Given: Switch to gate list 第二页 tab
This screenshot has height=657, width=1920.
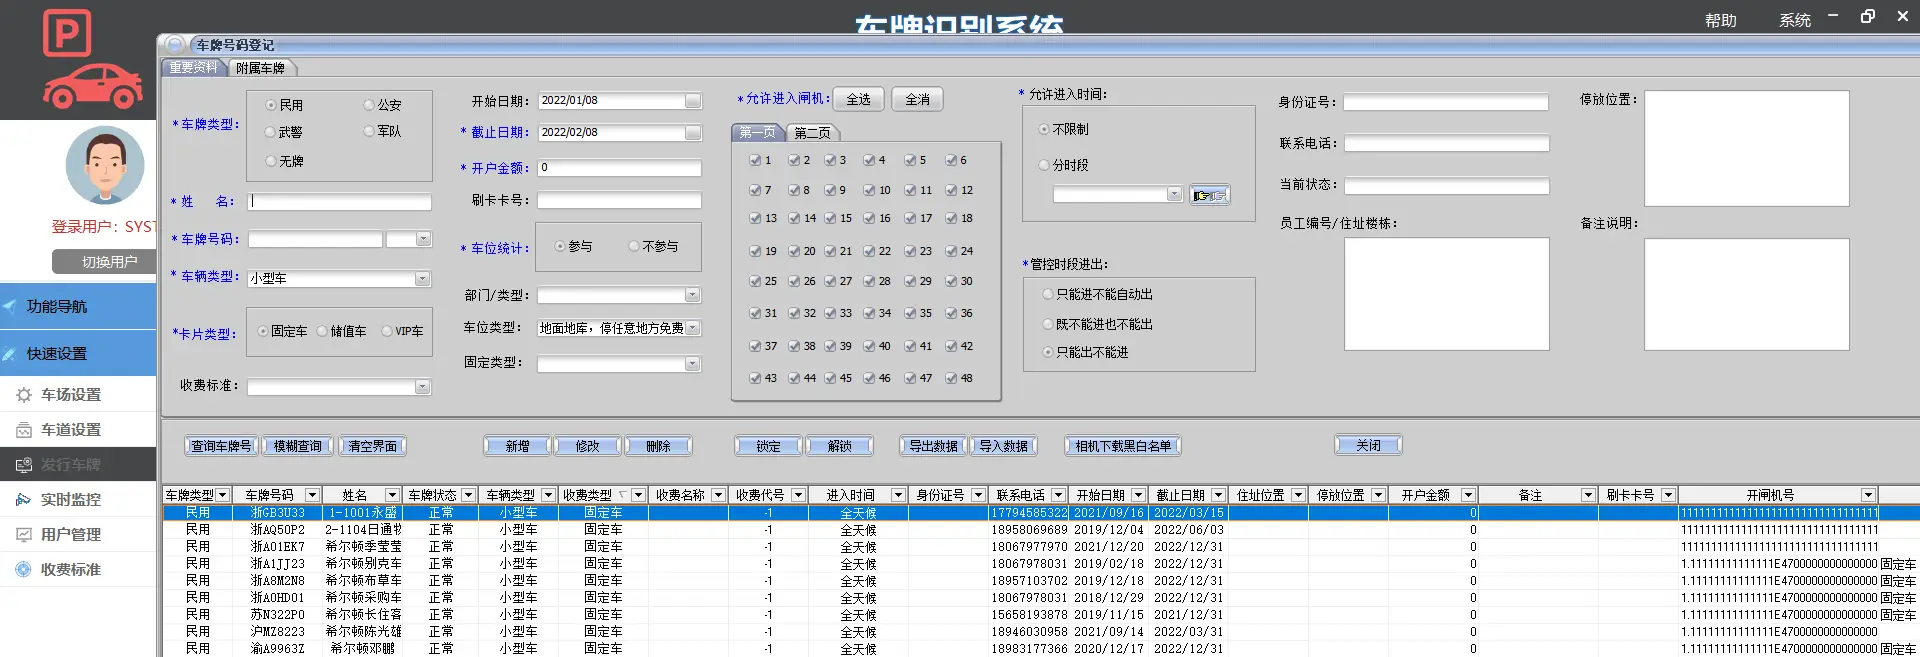Looking at the screenshot, I should coord(812,133).
